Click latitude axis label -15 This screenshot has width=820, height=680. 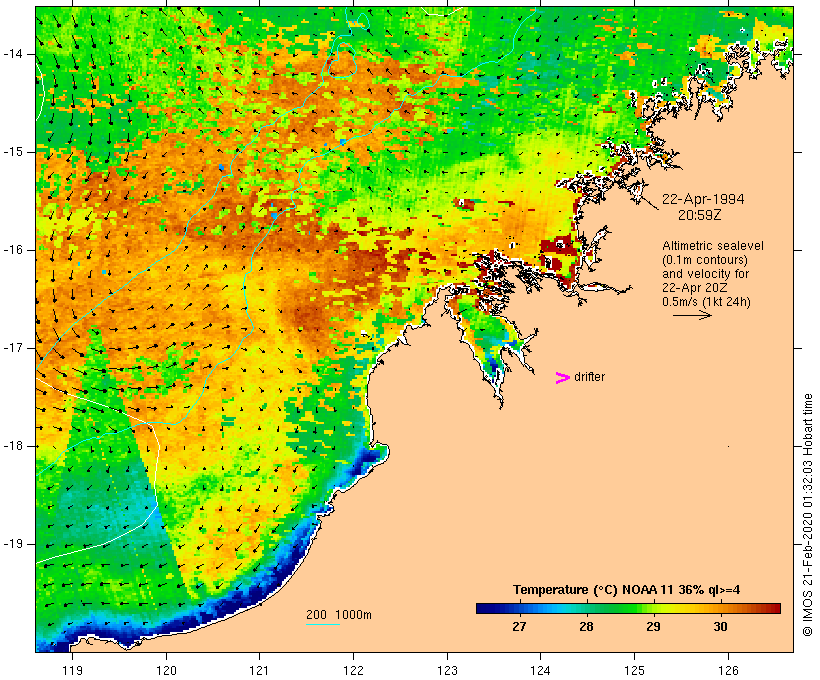[13, 152]
